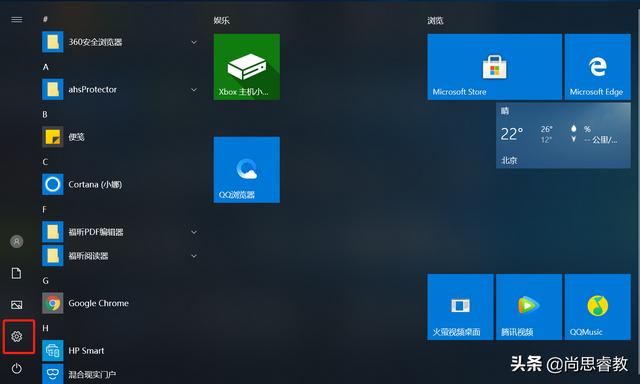Expand the 360安全浏览器 folder chevron

point(194,42)
